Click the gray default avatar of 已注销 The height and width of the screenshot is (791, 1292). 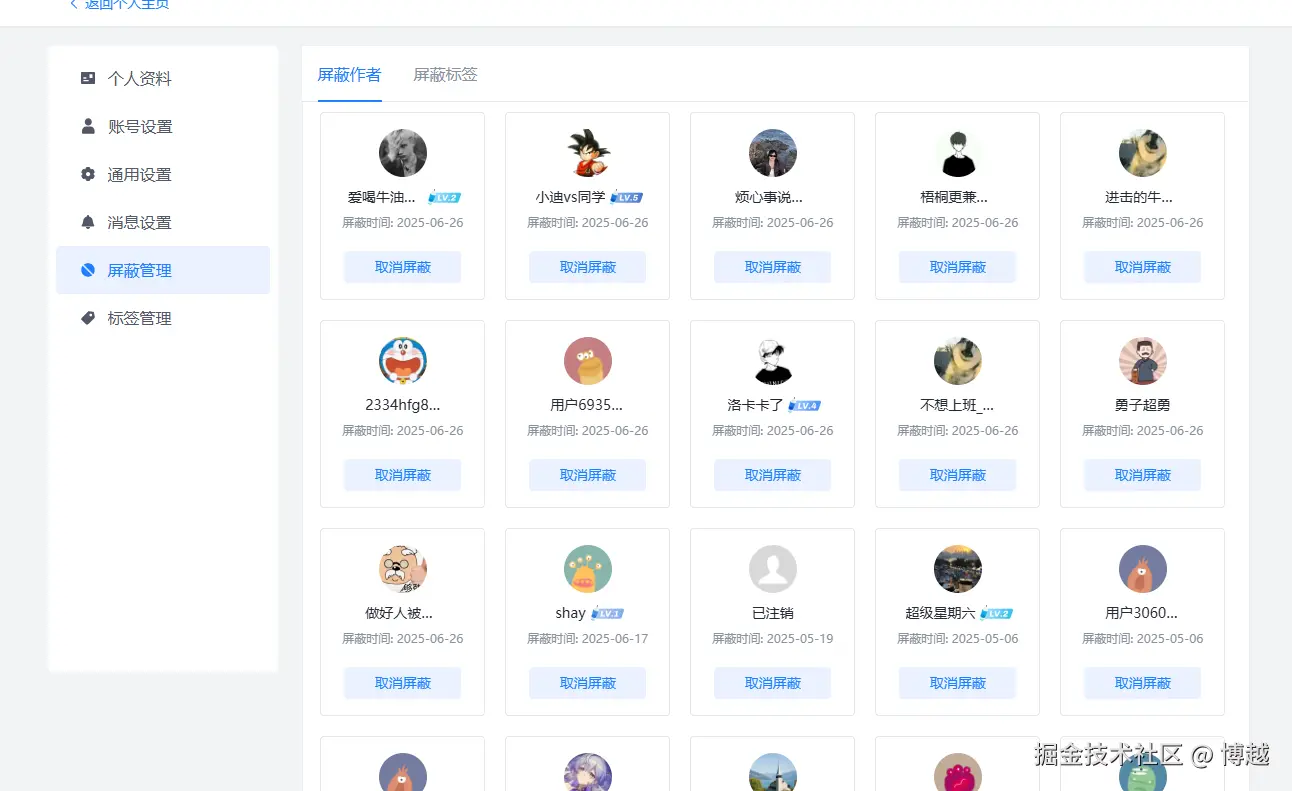(772, 569)
